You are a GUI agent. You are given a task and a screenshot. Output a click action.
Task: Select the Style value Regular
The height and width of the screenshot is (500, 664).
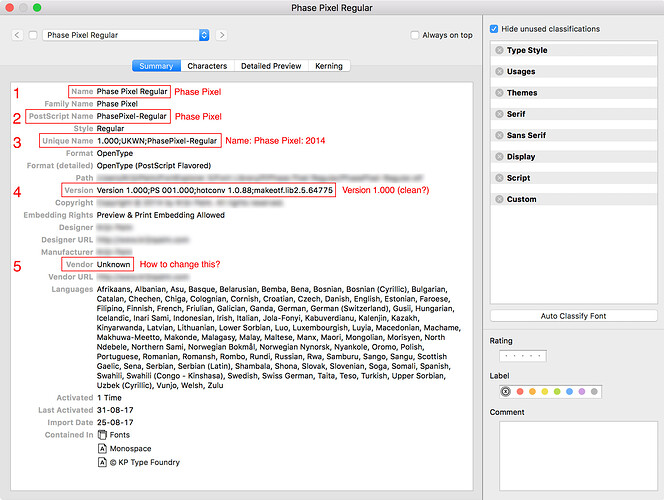(110, 128)
